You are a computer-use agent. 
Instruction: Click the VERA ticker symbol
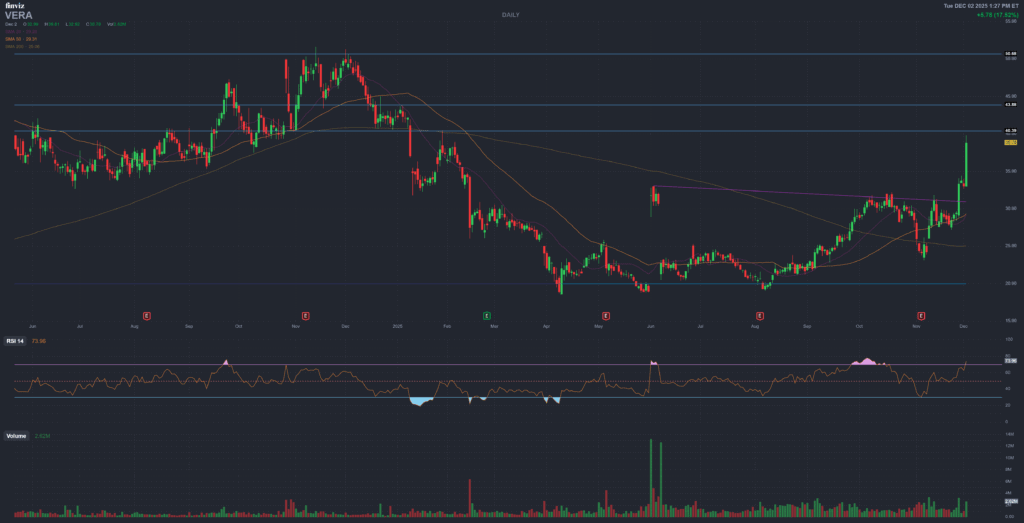tap(19, 16)
